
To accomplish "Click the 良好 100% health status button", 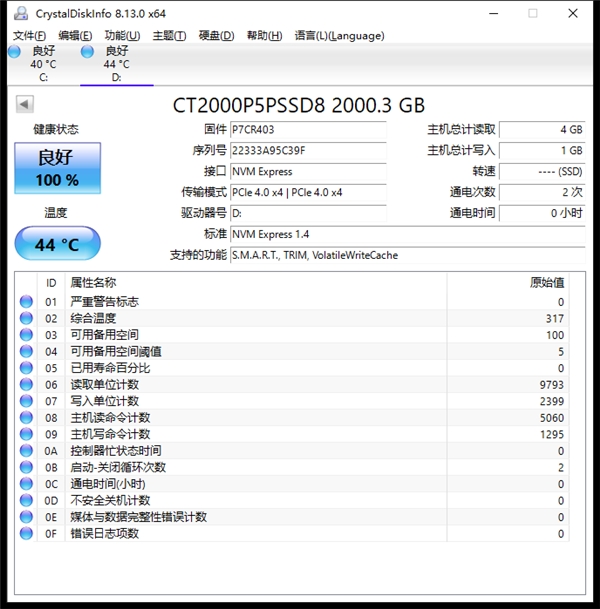I will click(57, 168).
